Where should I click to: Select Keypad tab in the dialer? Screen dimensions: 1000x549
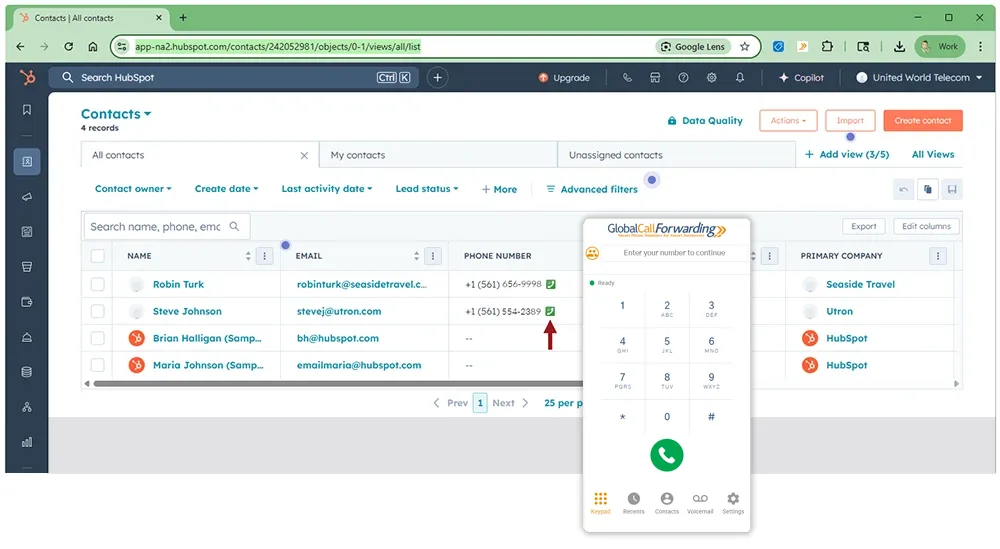pos(600,502)
